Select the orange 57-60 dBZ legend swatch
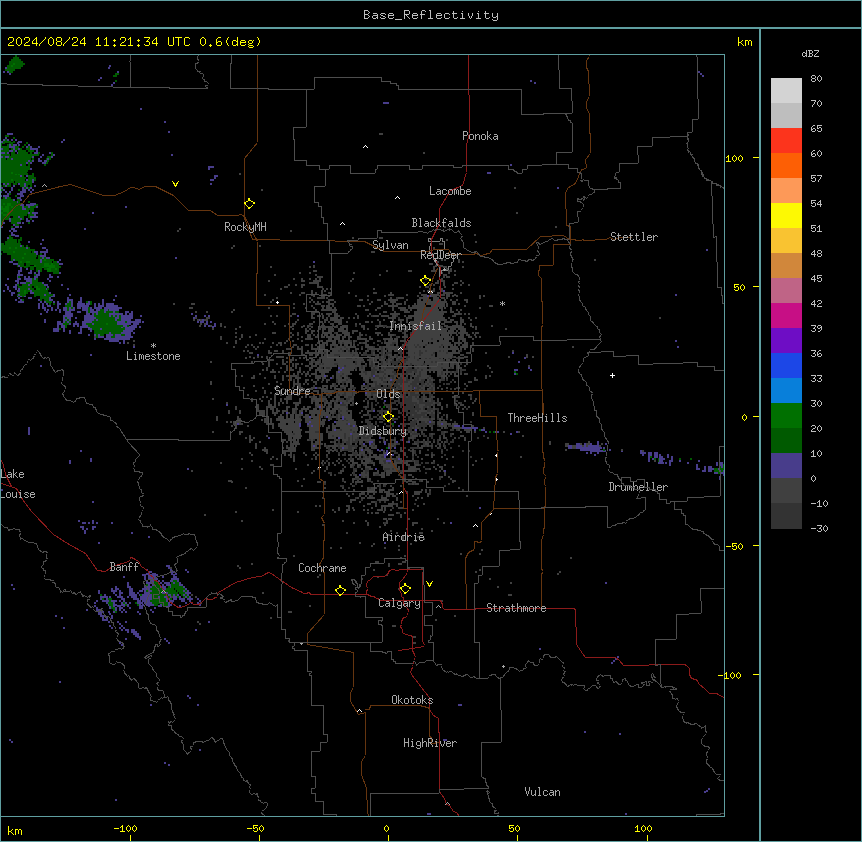Image resolution: width=862 pixels, height=842 pixels. [x=786, y=166]
